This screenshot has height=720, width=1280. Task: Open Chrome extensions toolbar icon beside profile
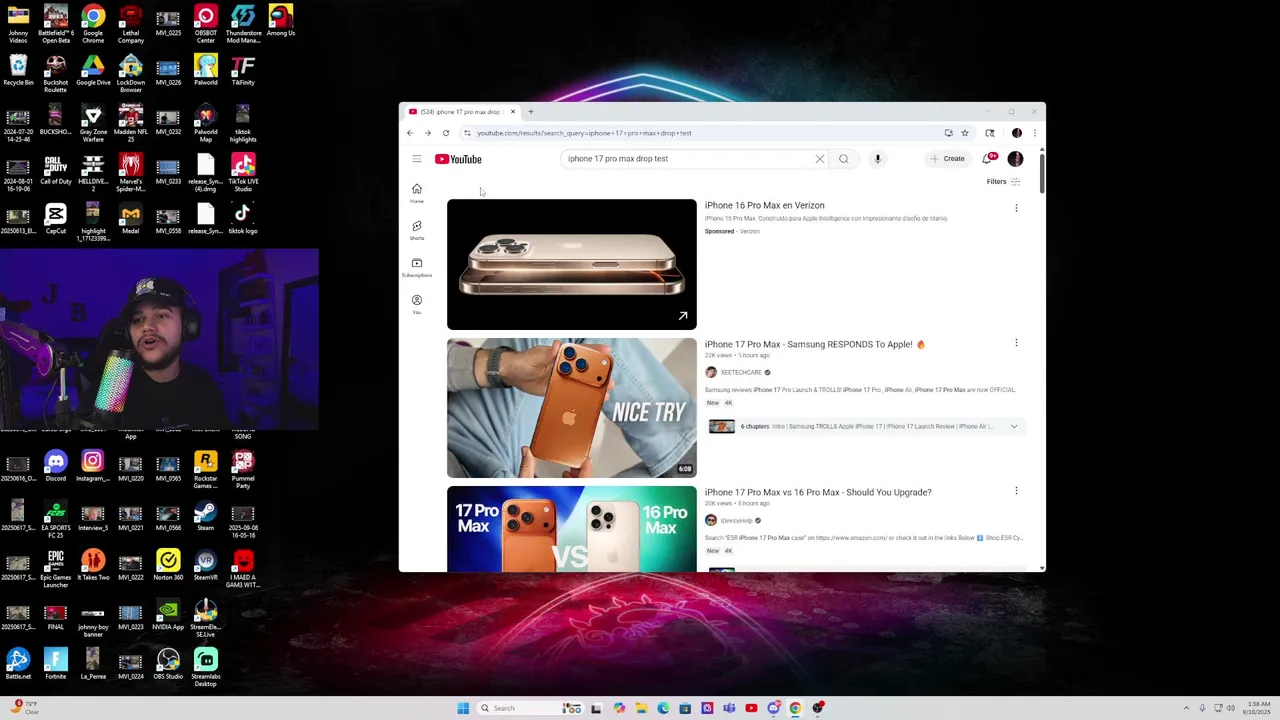click(990, 133)
